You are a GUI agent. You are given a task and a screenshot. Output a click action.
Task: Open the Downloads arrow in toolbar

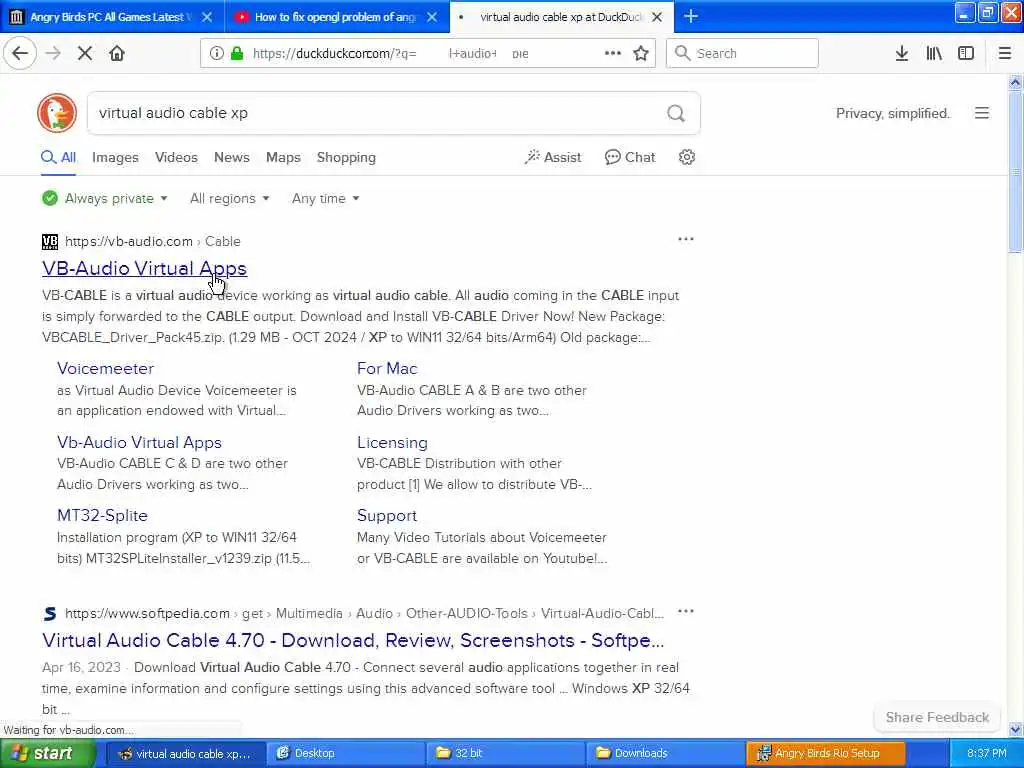coord(902,54)
